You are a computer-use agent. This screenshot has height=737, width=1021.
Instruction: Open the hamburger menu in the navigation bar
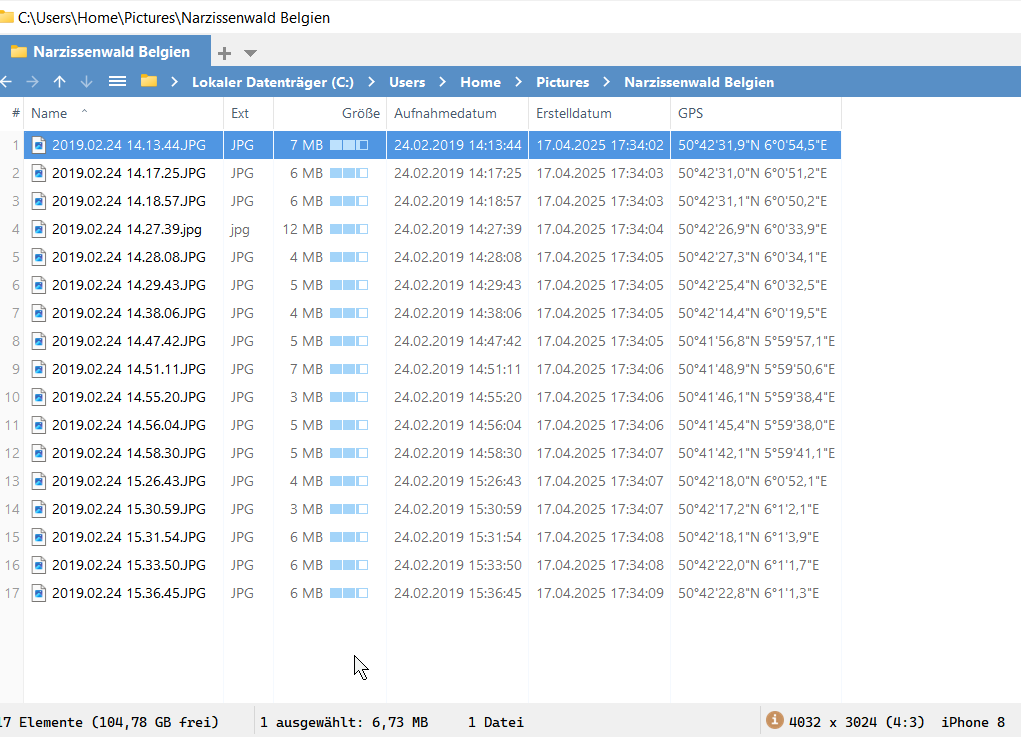pyautogui.click(x=117, y=82)
